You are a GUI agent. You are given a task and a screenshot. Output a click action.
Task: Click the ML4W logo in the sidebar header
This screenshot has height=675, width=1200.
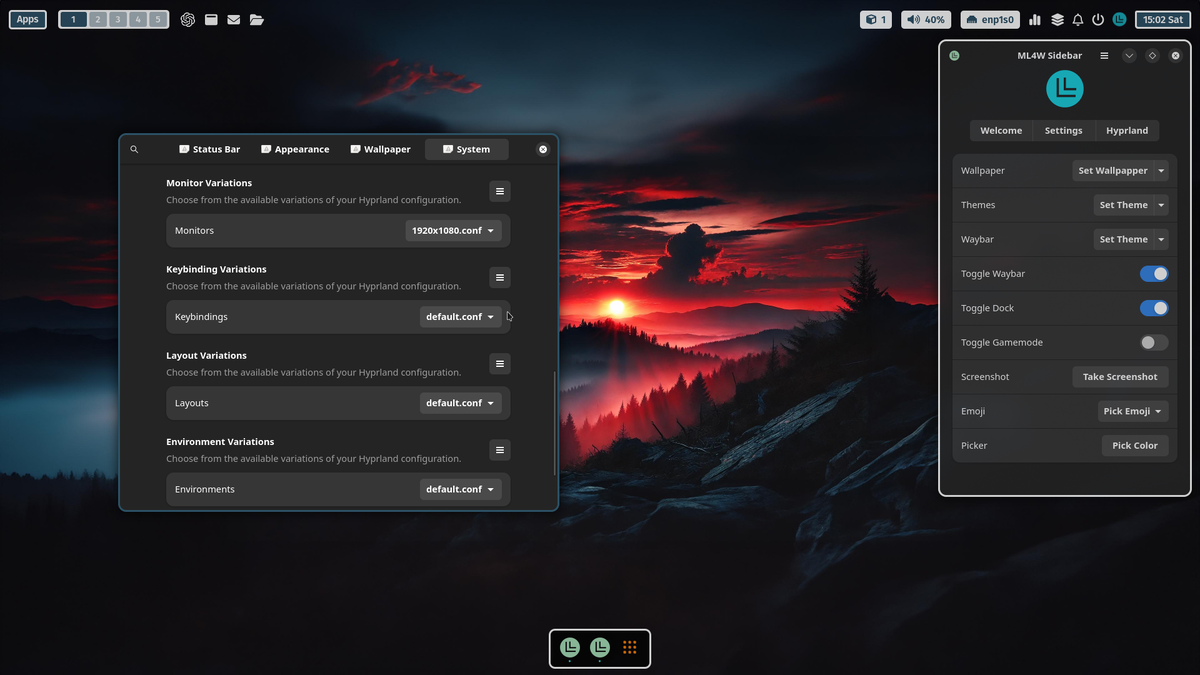point(1064,89)
